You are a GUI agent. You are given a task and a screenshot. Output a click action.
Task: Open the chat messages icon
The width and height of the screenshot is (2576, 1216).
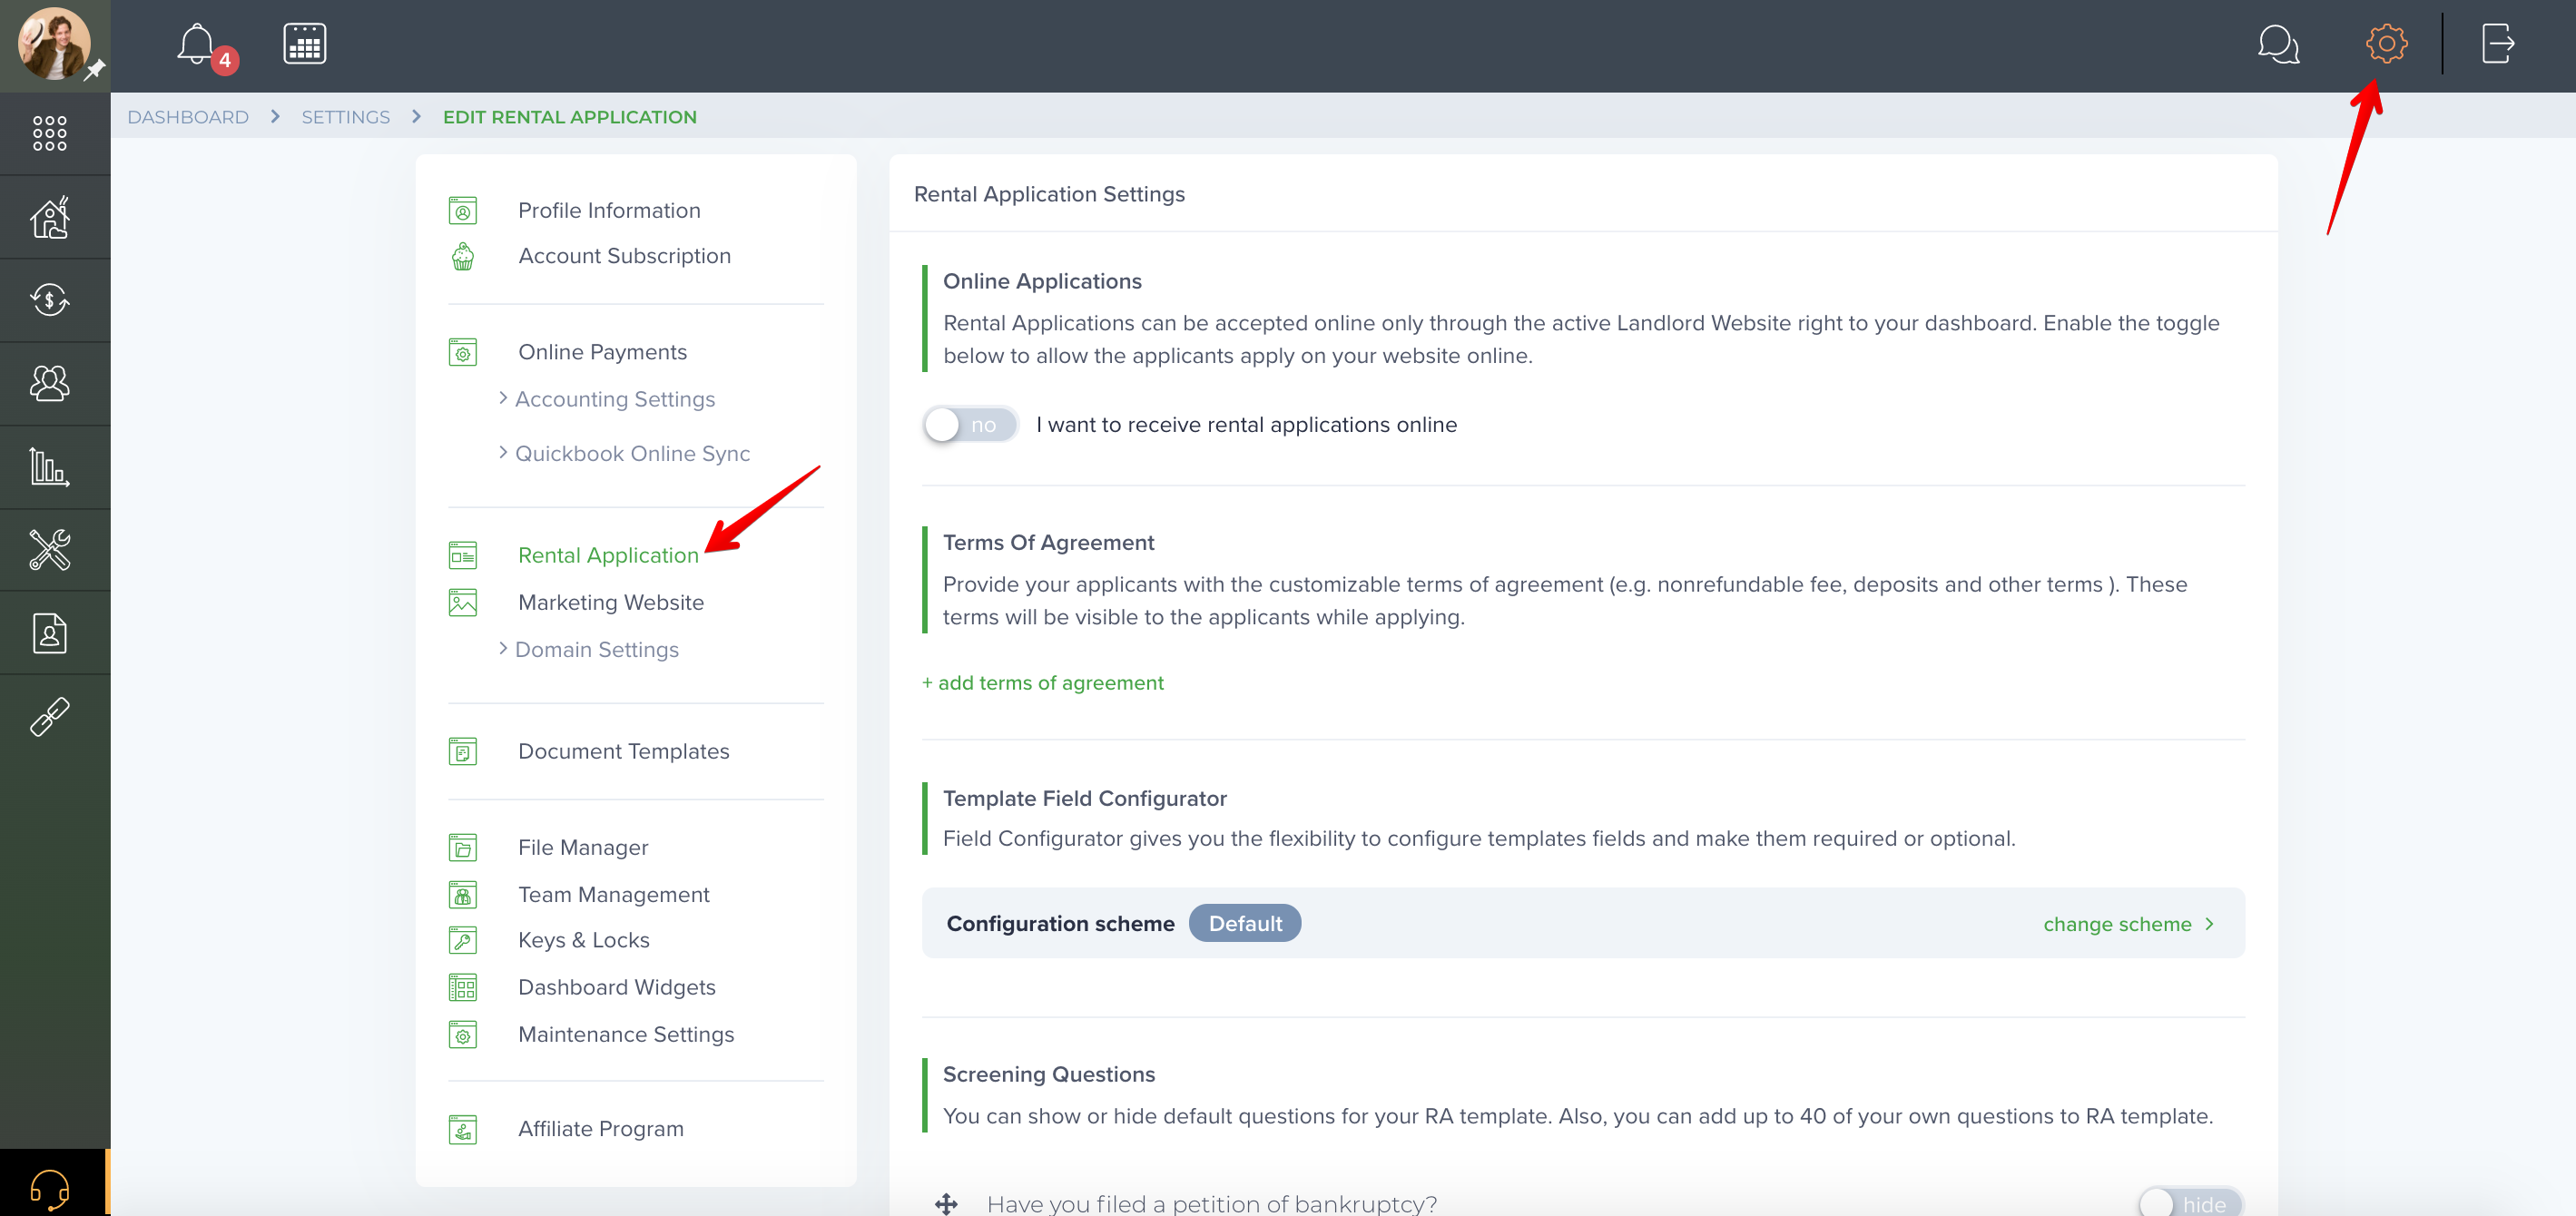[x=2278, y=44]
